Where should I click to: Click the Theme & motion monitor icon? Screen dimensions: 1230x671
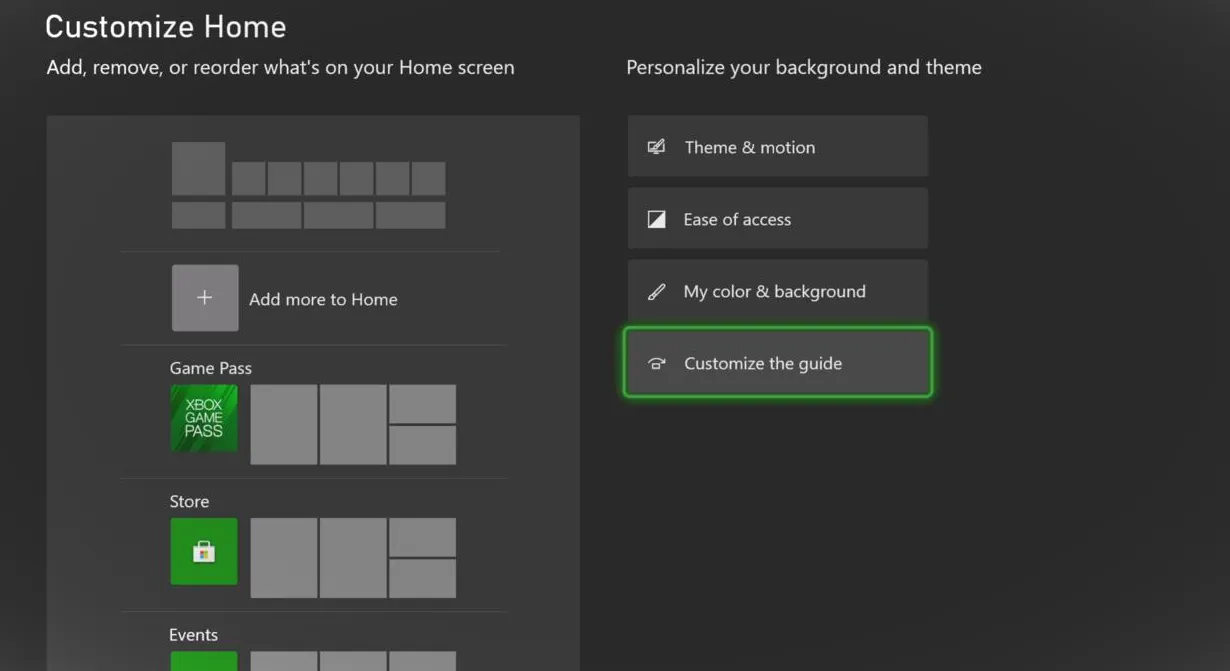point(656,147)
